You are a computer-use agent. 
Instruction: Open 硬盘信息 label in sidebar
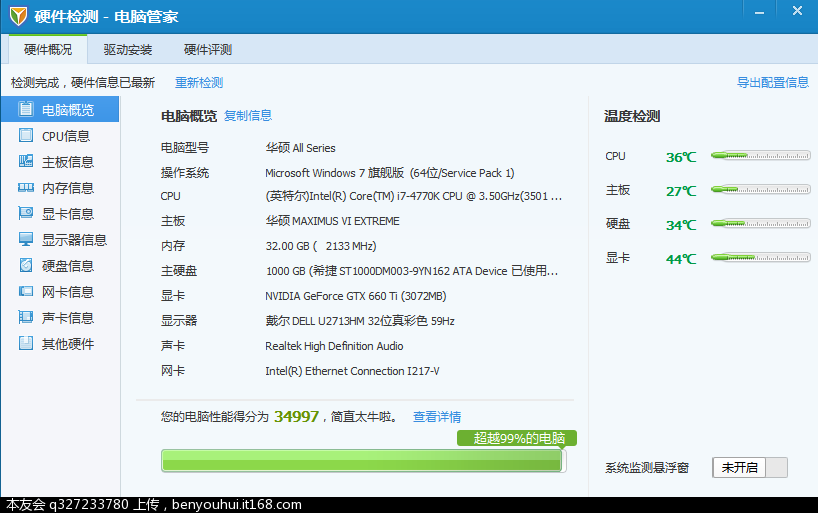tap(68, 266)
